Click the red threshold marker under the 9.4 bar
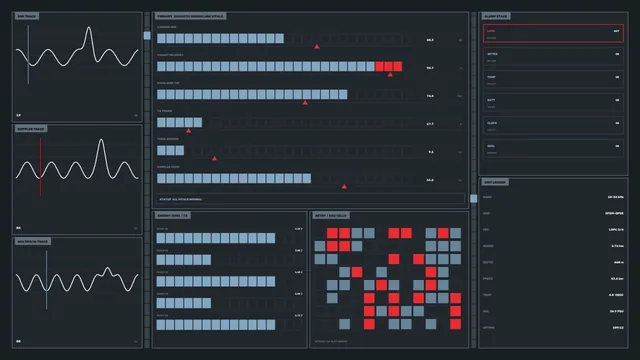640x360 pixels. (214, 158)
